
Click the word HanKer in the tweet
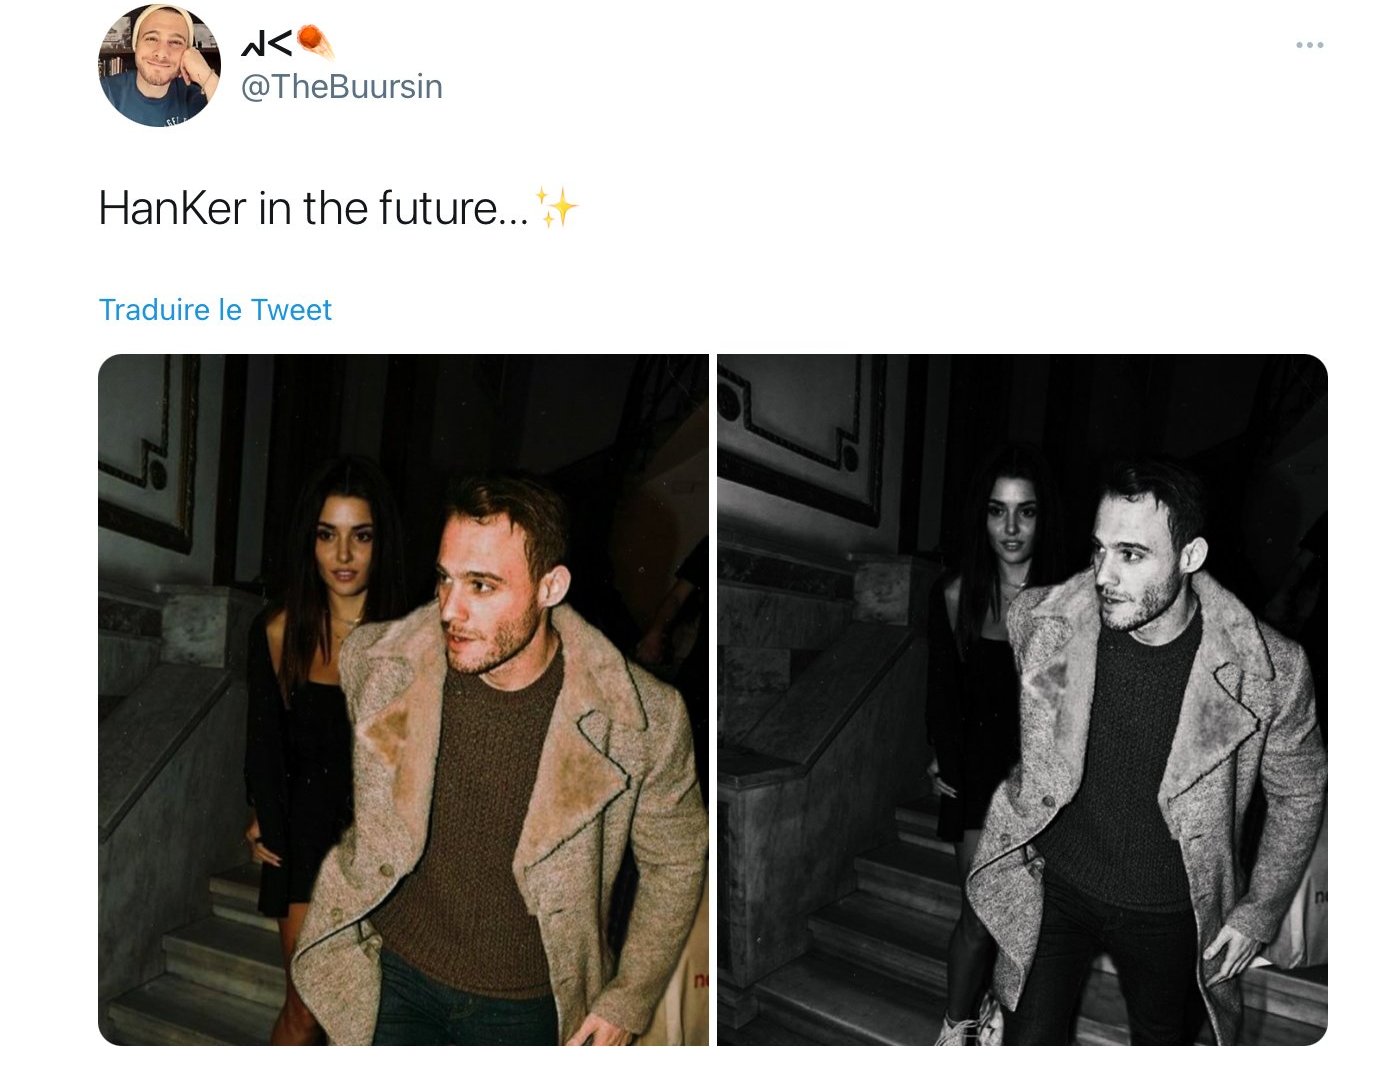[x=172, y=208]
